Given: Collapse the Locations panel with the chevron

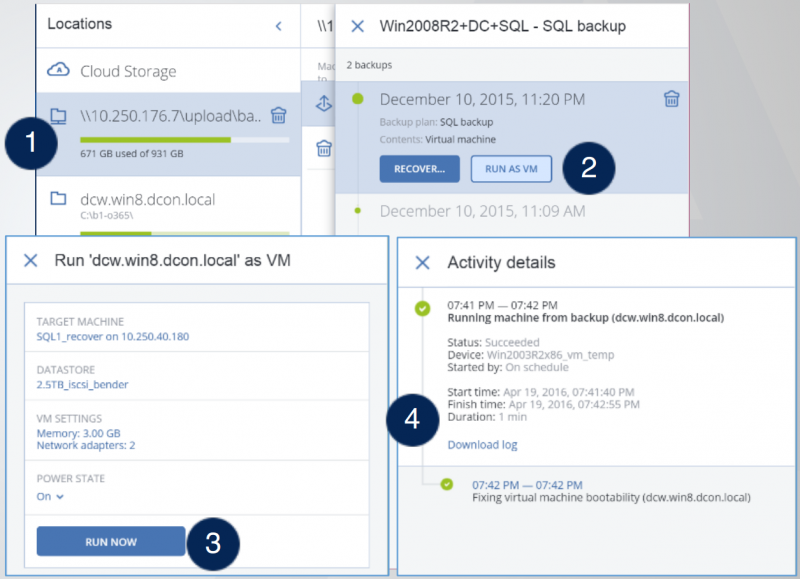Looking at the screenshot, I should tap(279, 26).
